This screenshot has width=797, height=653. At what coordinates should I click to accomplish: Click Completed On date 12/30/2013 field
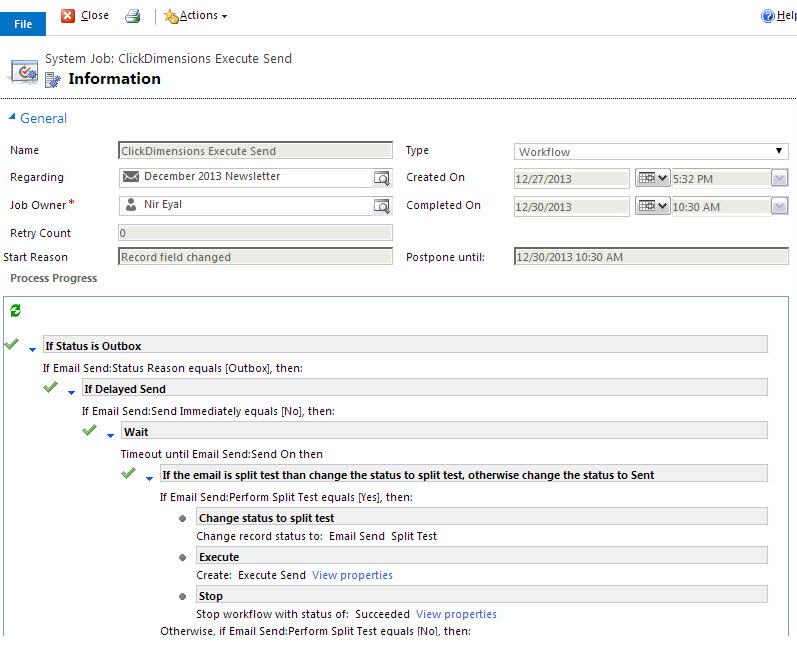pyautogui.click(x=571, y=207)
